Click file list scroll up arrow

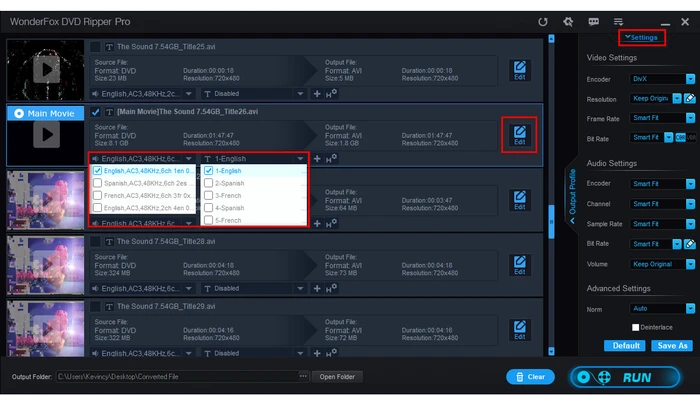pyautogui.click(x=551, y=39)
